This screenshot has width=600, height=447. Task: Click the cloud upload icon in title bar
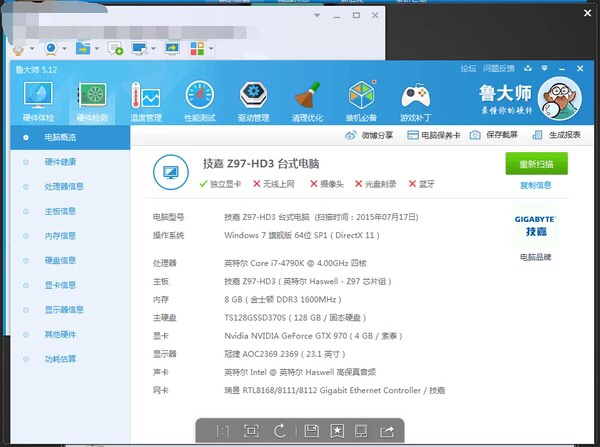pyautogui.click(x=528, y=69)
